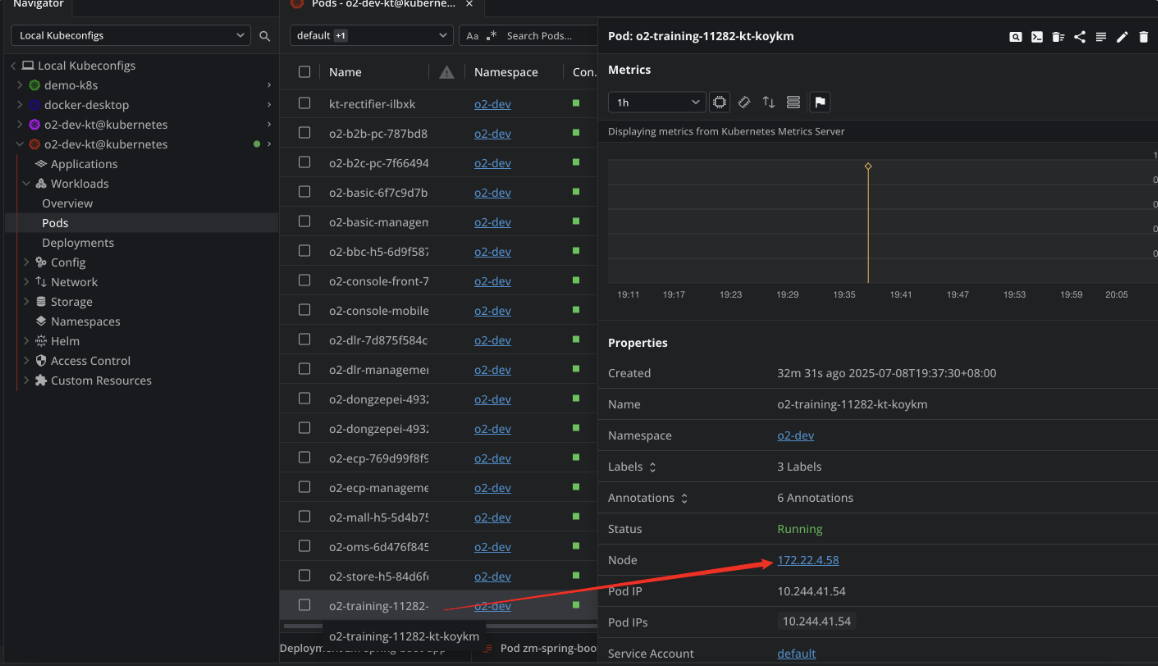The height and width of the screenshot is (666, 1158).
Task: Check the o2-training-11282 pod row checkbox
Action: 305,605
